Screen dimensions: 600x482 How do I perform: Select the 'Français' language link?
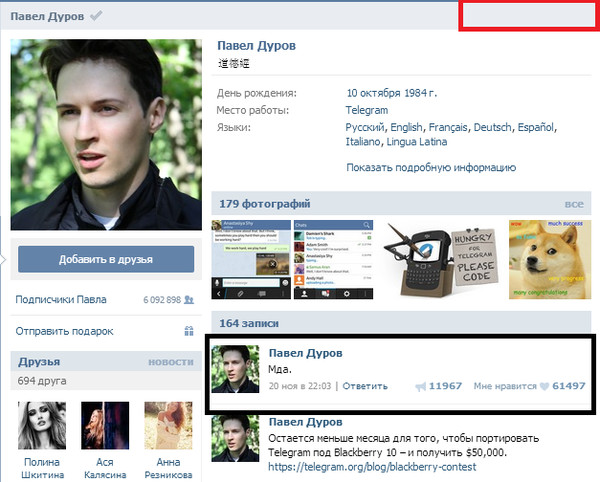click(448, 127)
